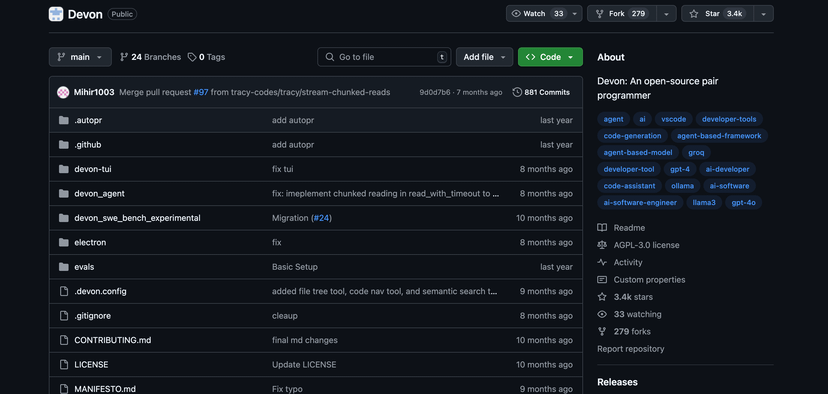This screenshot has width=828, height=394.
Task: Open the Readme book icon link
Action: click(602, 228)
